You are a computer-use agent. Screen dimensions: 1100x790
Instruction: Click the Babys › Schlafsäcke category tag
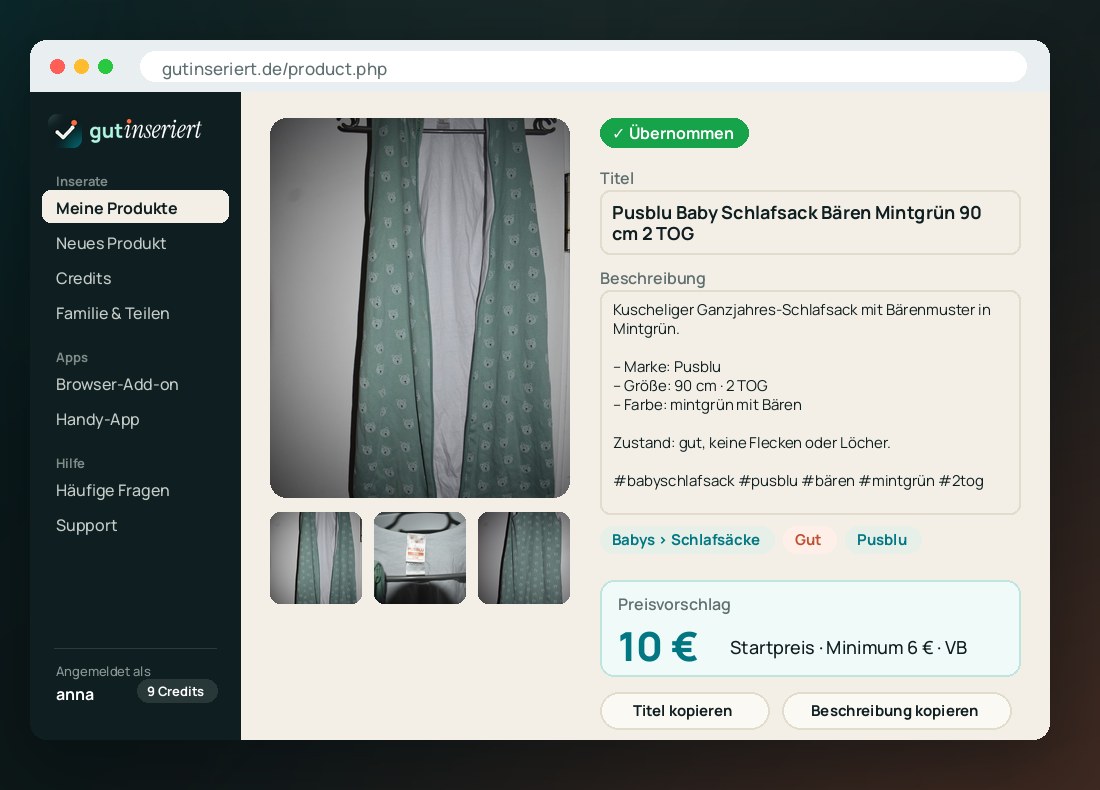pos(686,540)
